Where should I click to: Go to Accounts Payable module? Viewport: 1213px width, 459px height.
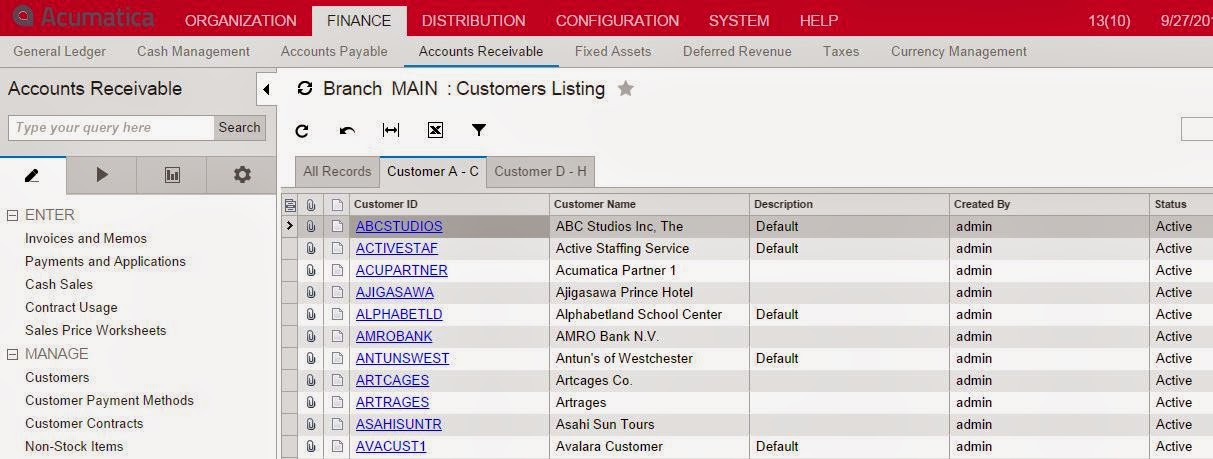334,51
